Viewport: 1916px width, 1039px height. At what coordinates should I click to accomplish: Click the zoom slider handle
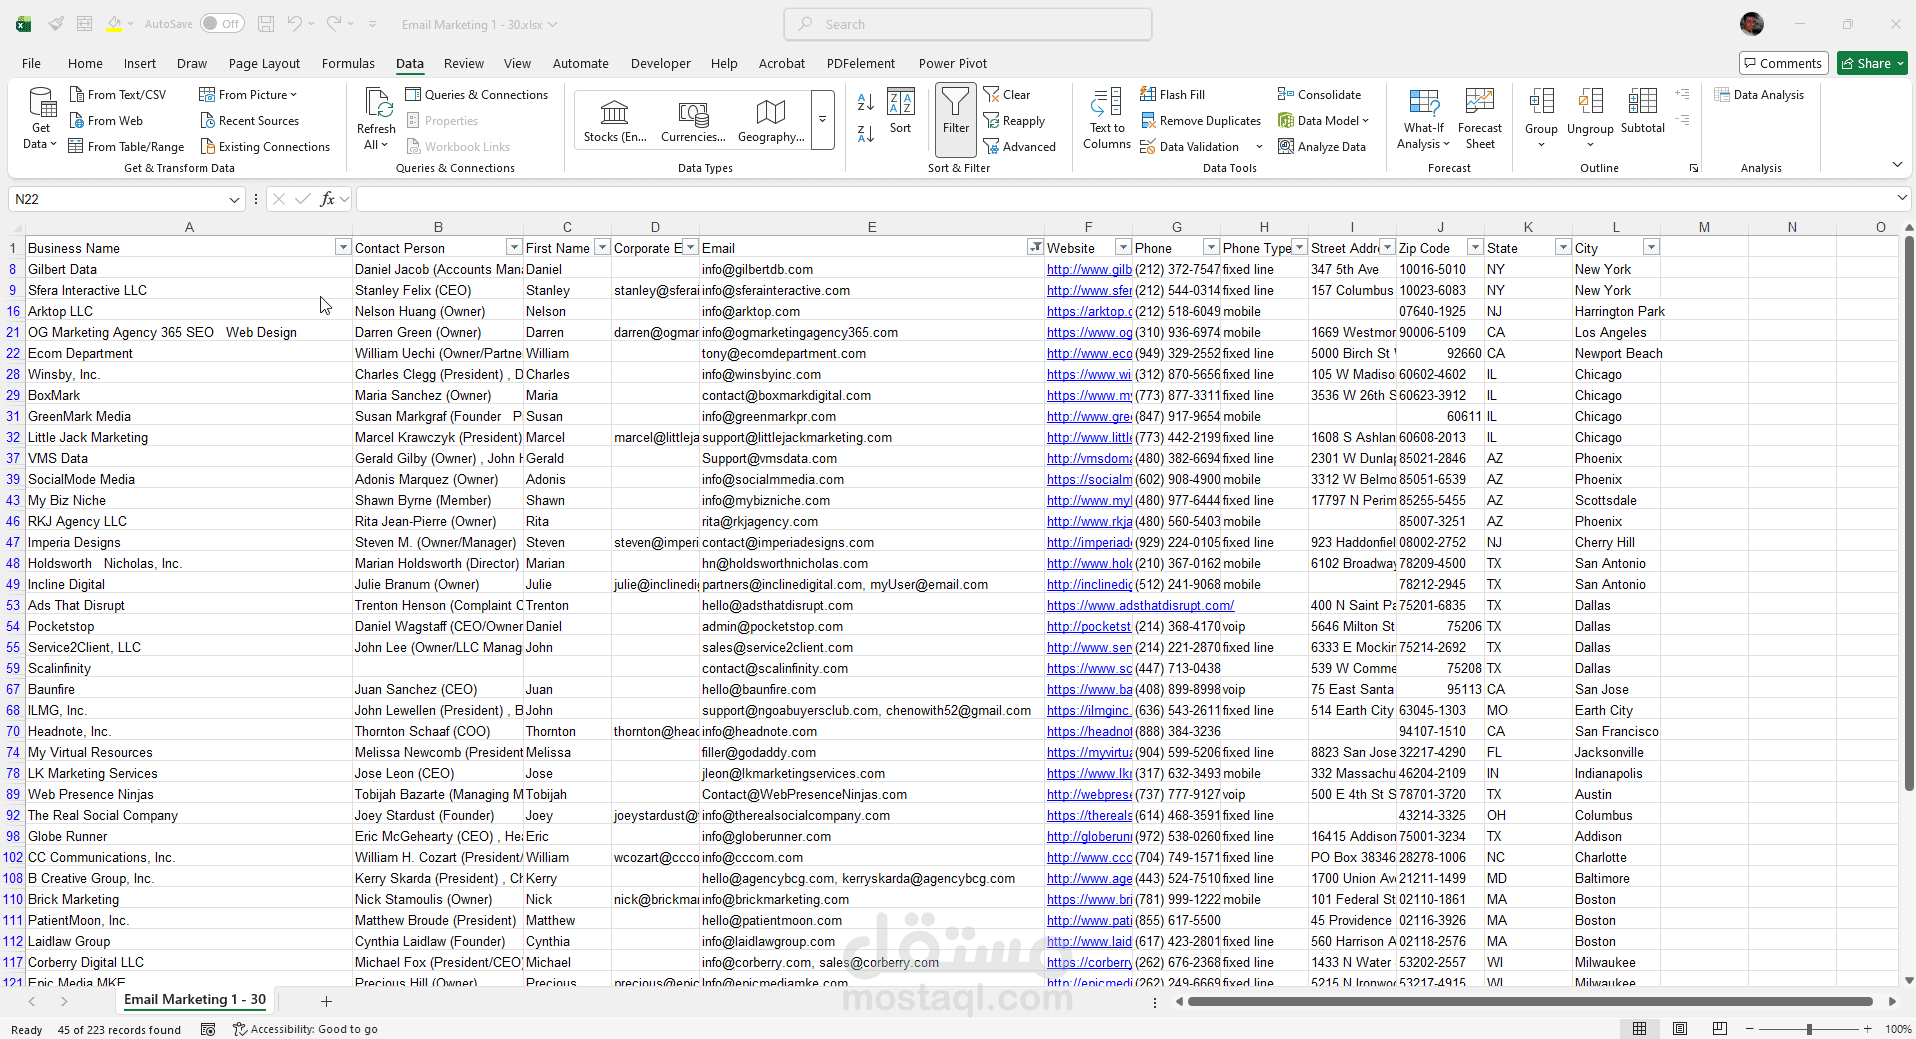(1809, 1029)
